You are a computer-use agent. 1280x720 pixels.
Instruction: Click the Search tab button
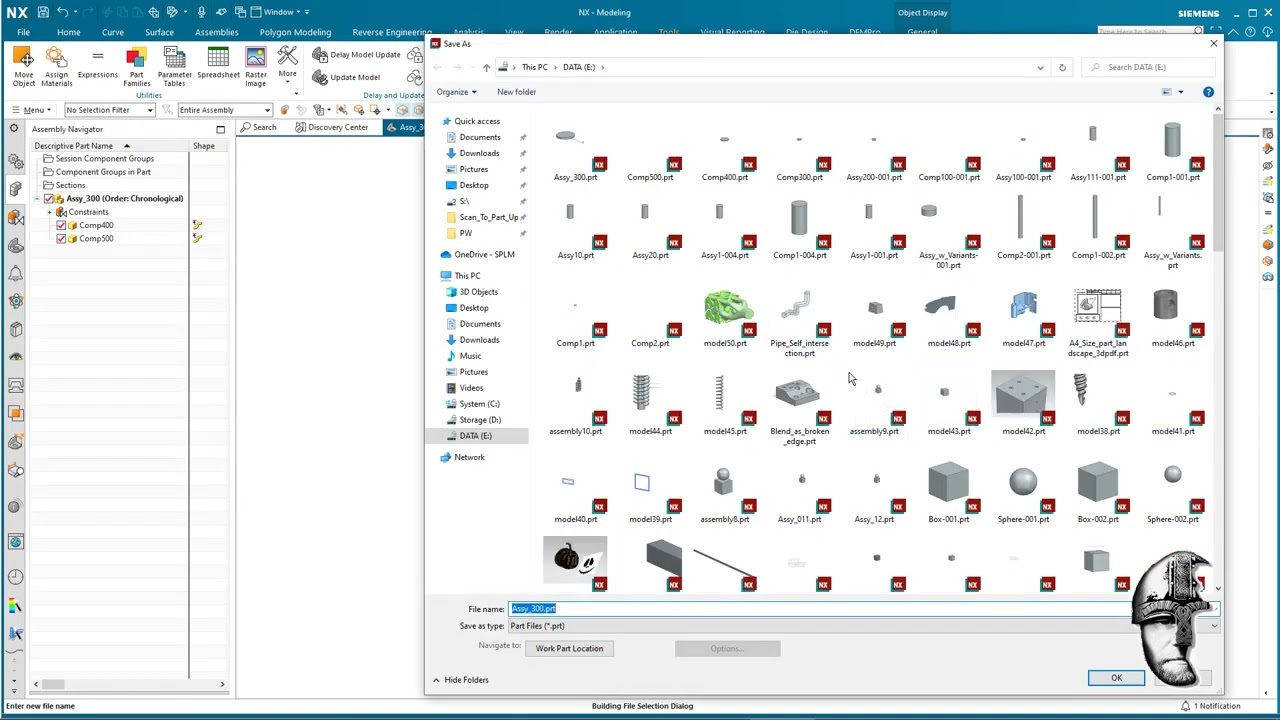pyautogui.click(x=258, y=128)
